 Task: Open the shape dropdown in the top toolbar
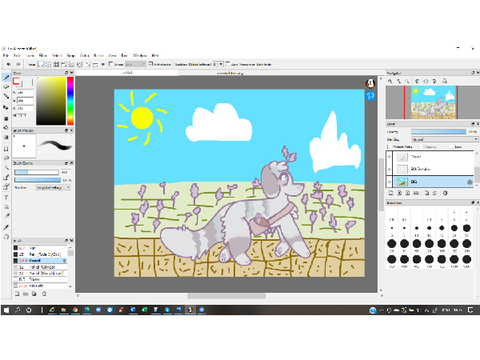click(135, 64)
